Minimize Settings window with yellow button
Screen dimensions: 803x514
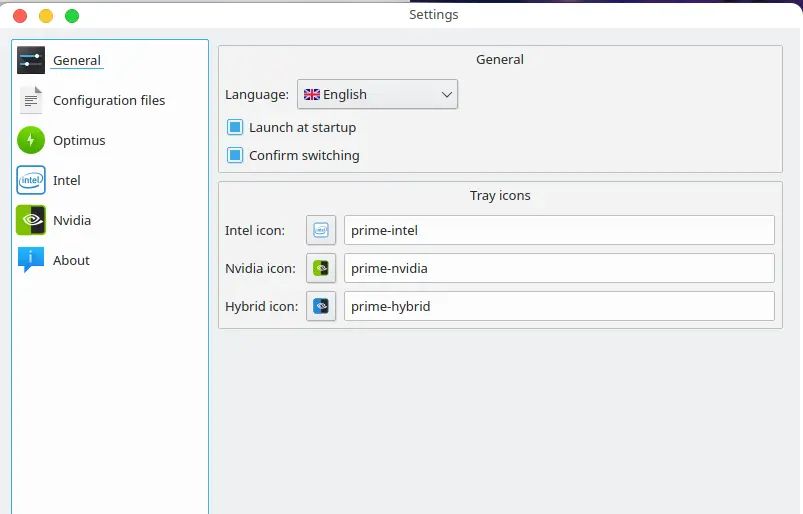coord(46,16)
